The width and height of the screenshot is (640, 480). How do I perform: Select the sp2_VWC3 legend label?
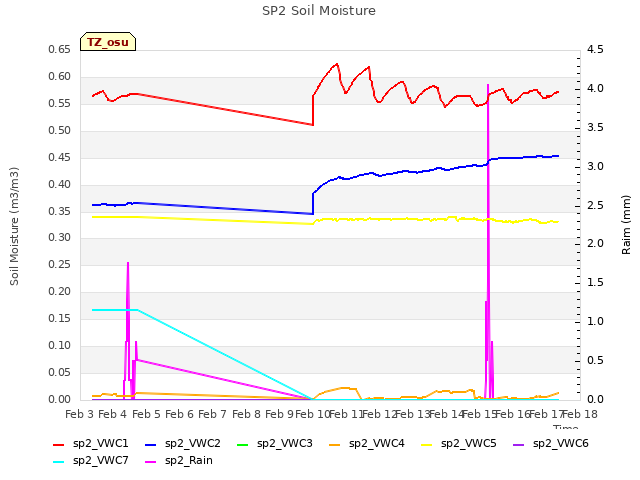284,444
